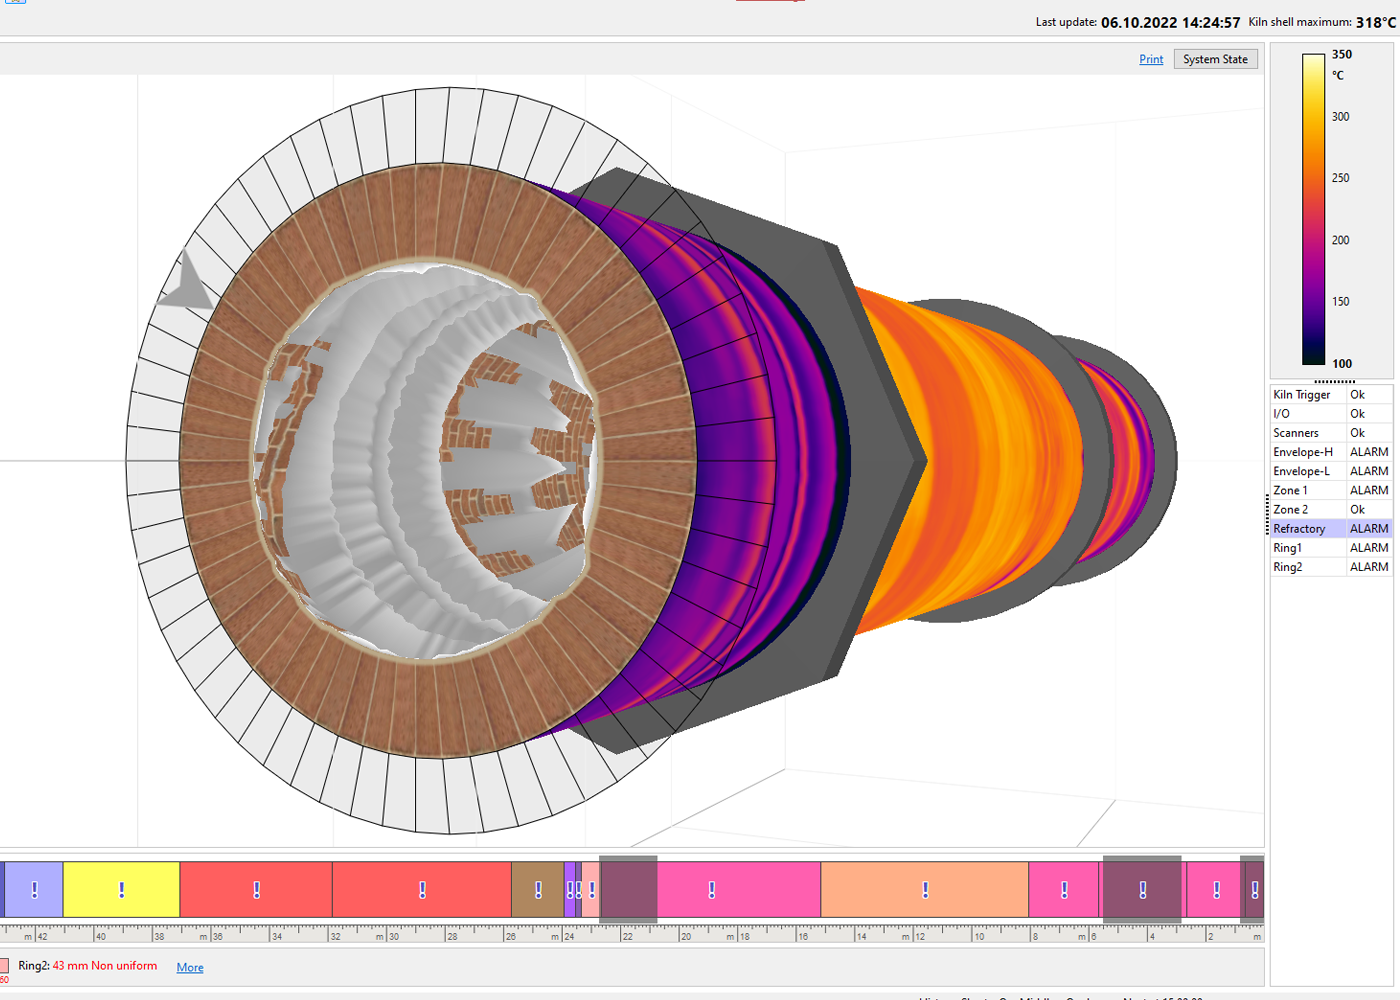
Task: Click the alarm mark near 36 m
Action: pos(257,889)
